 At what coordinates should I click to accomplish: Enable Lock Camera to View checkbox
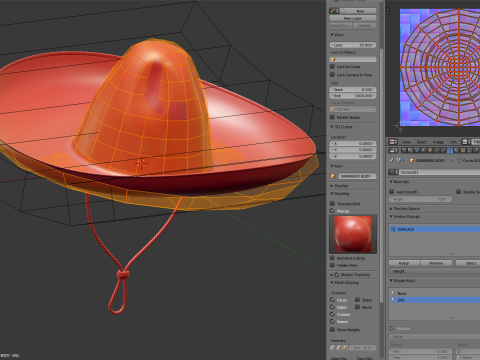tap(332, 75)
